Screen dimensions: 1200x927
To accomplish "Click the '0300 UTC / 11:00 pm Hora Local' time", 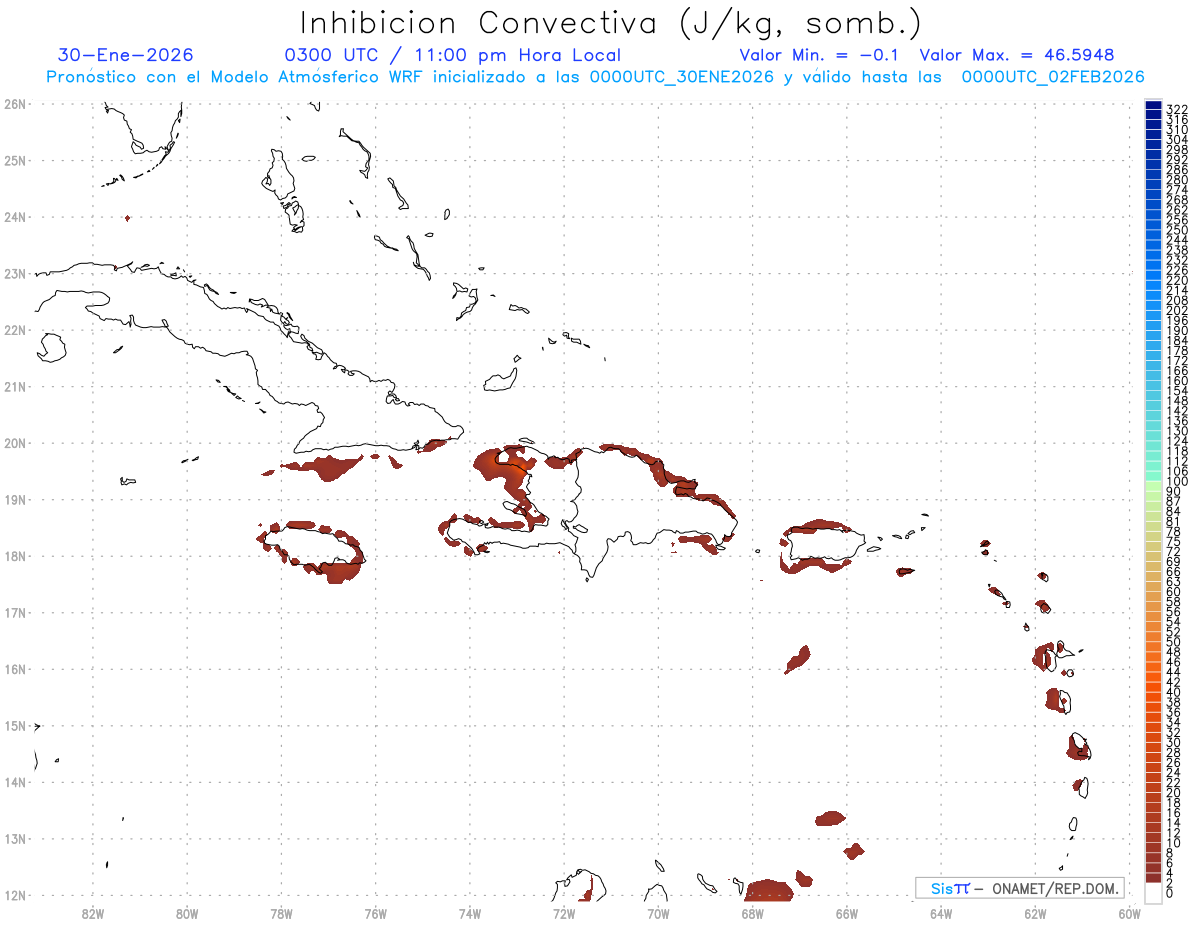I will pos(453,55).
